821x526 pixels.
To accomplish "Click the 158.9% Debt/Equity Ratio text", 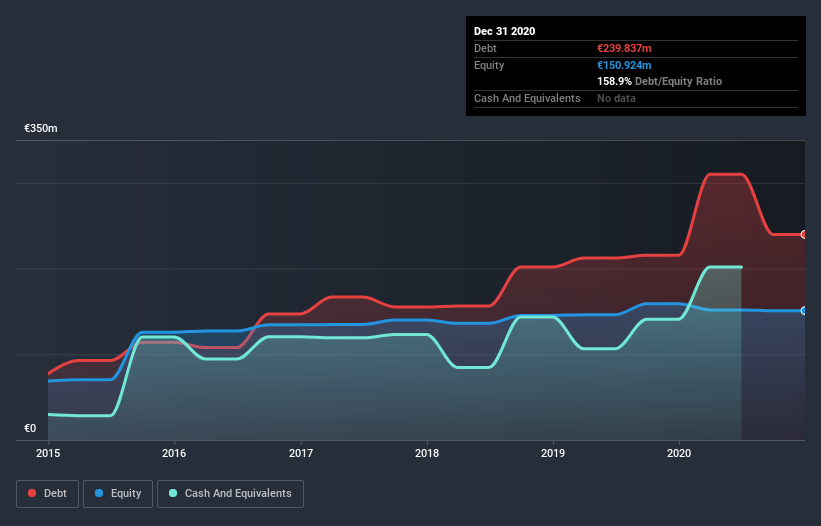I will pyautogui.click(x=659, y=81).
